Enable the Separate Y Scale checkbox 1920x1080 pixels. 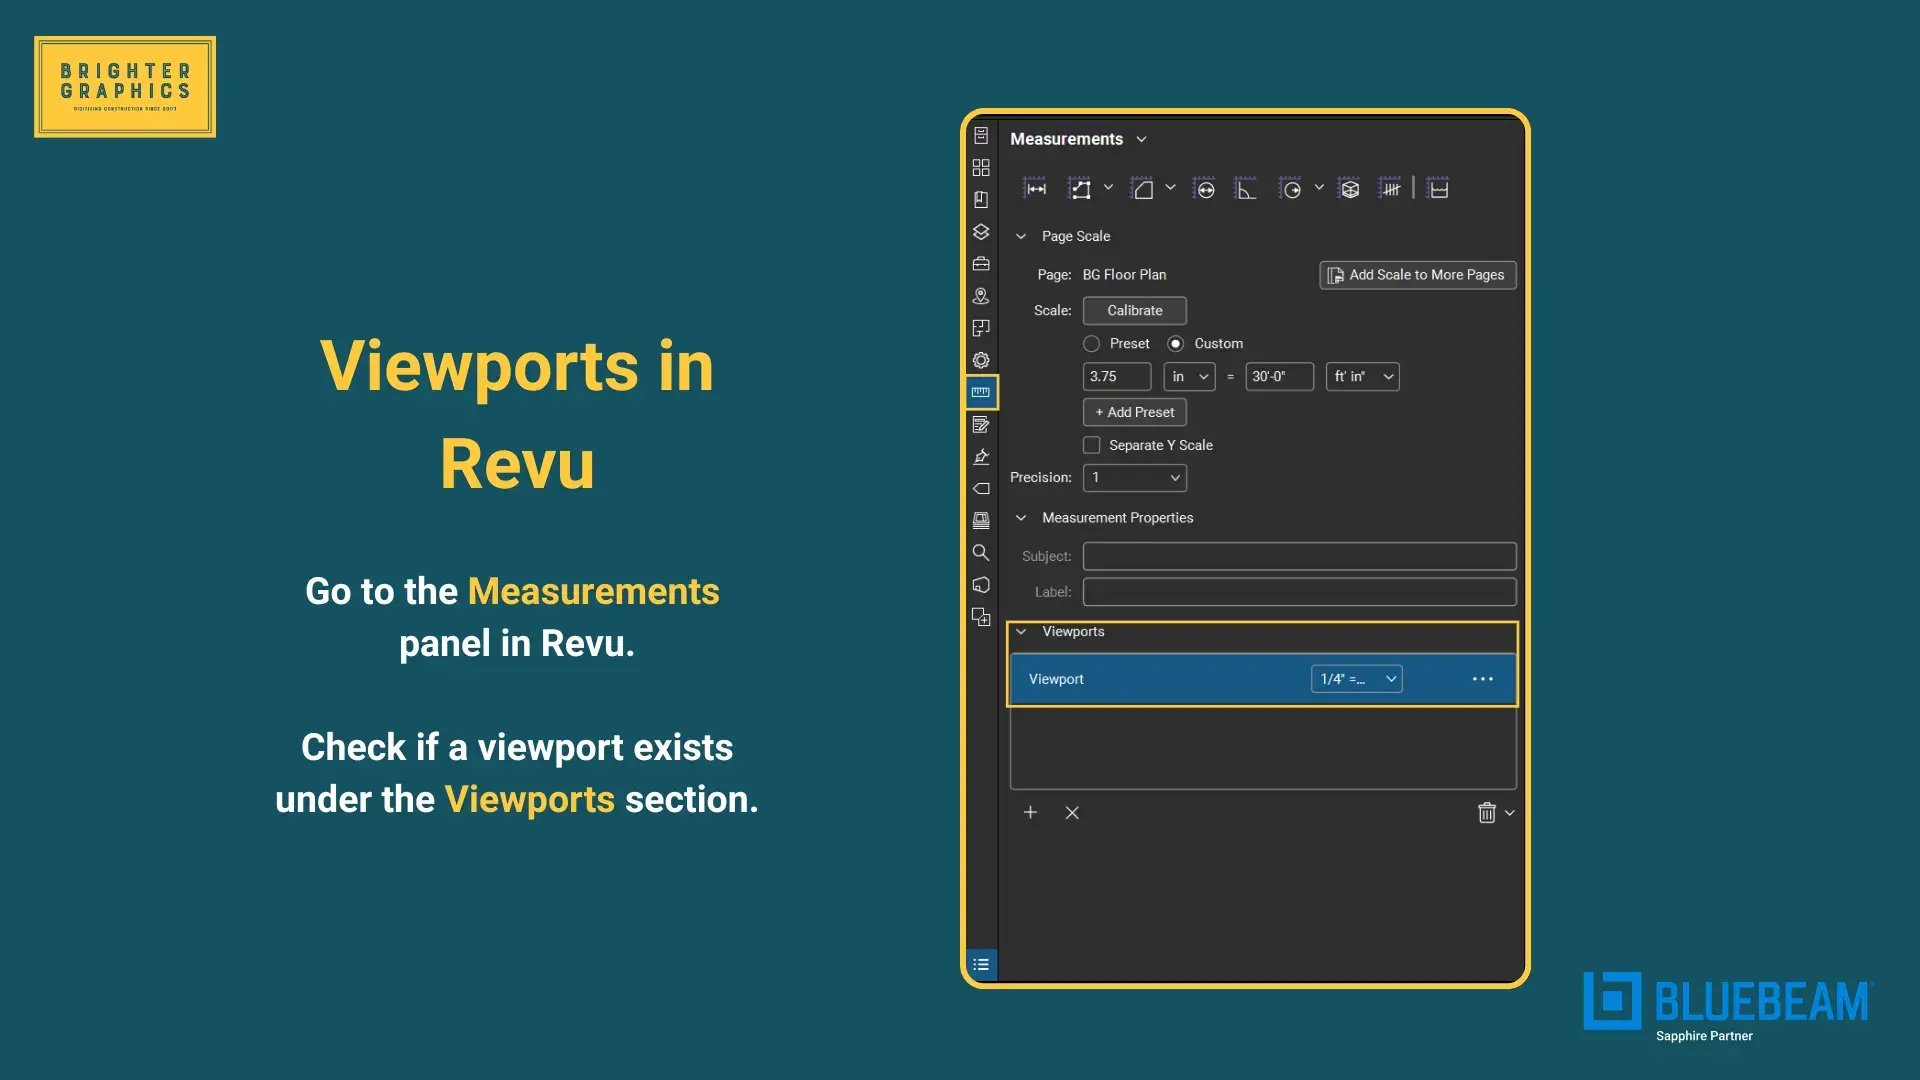[x=1092, y=445]
